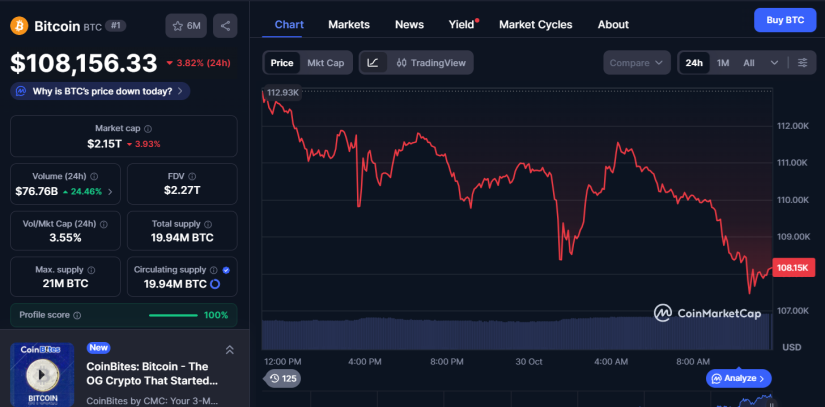Screen dimensions: 825x407
Task: Open the News tab
Action: [409, 24]
